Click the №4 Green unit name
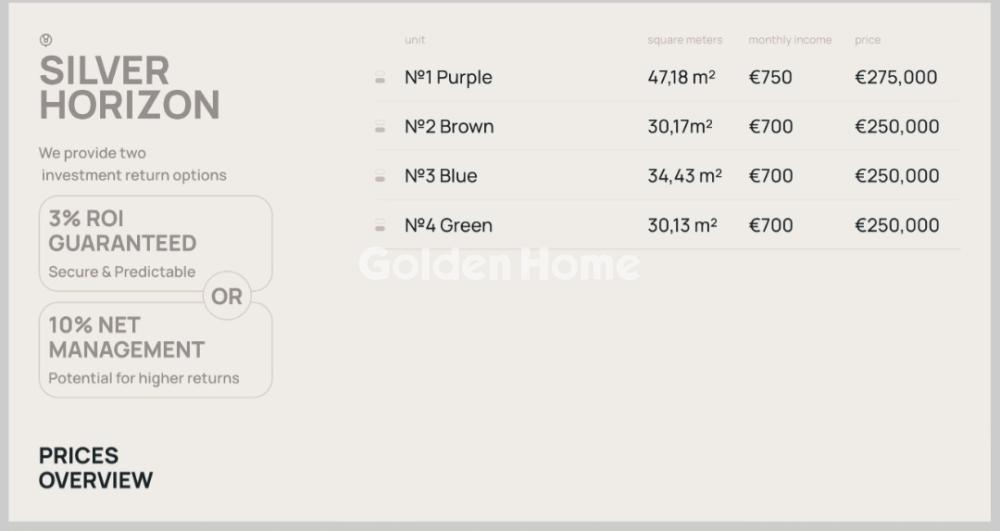Image resolution: width=1000 pixels, height=531 pixels. click(x=448, y=226)
